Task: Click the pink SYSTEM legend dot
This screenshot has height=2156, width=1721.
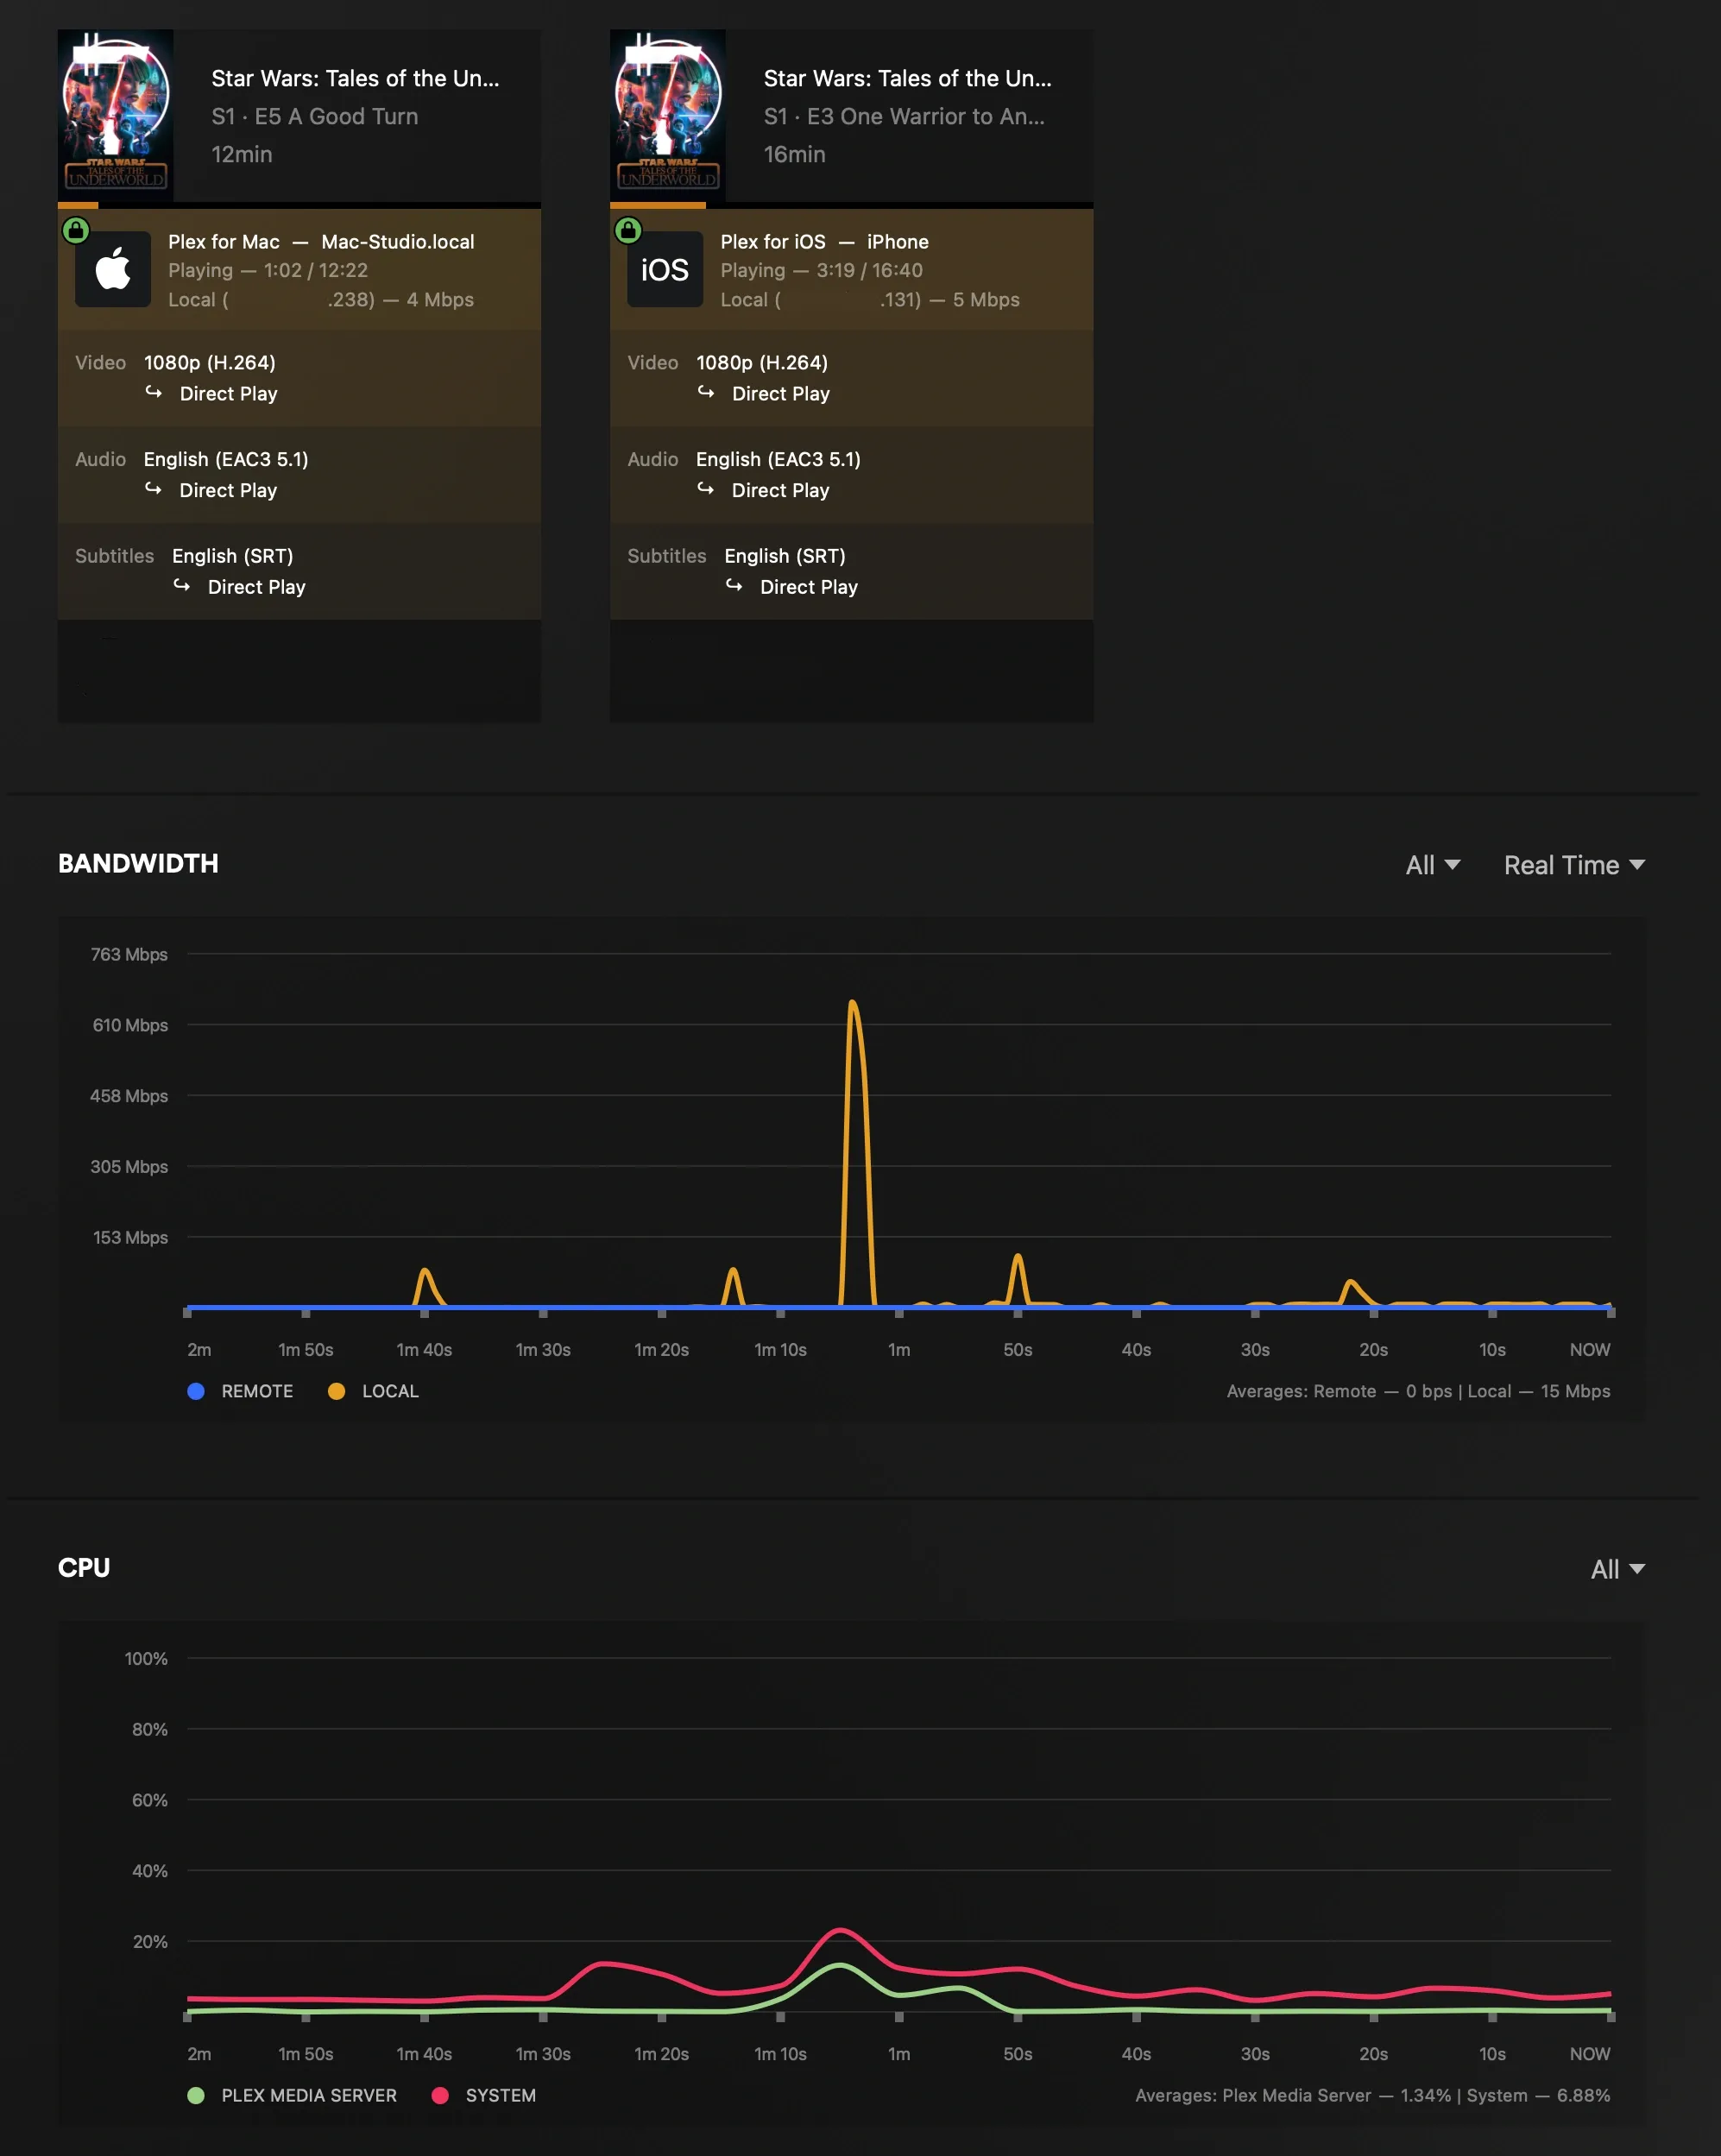Action: tap(440, 2095)
